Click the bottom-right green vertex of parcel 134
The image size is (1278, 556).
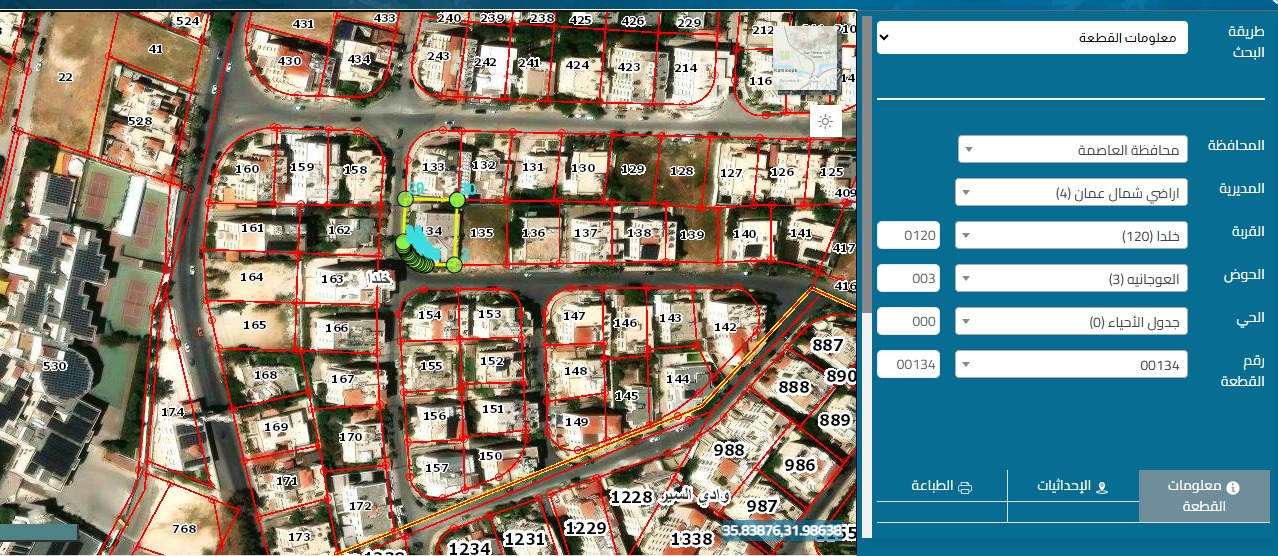point(454,264)
